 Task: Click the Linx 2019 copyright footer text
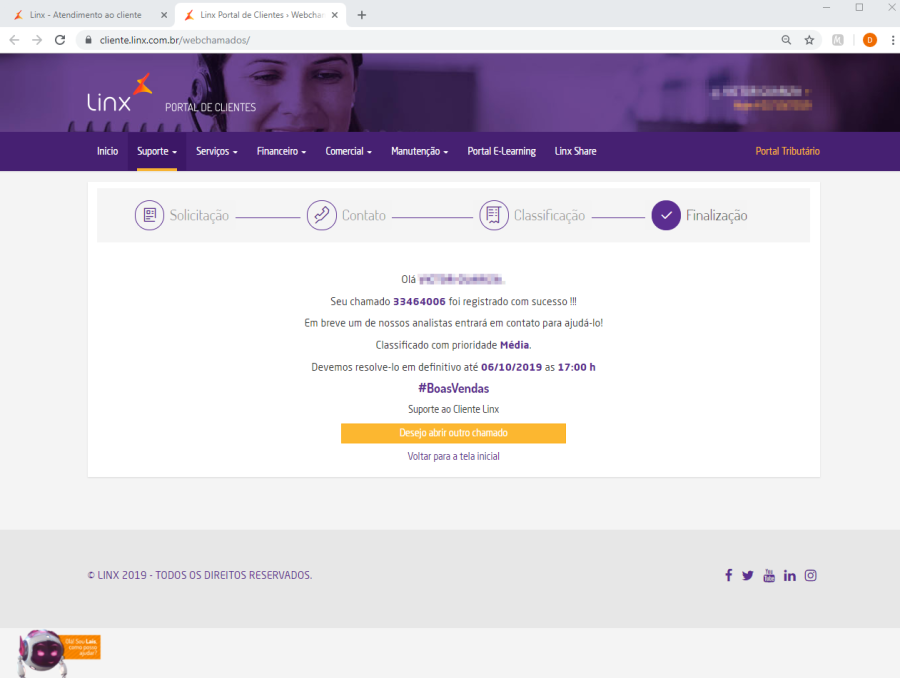point(200,575)
